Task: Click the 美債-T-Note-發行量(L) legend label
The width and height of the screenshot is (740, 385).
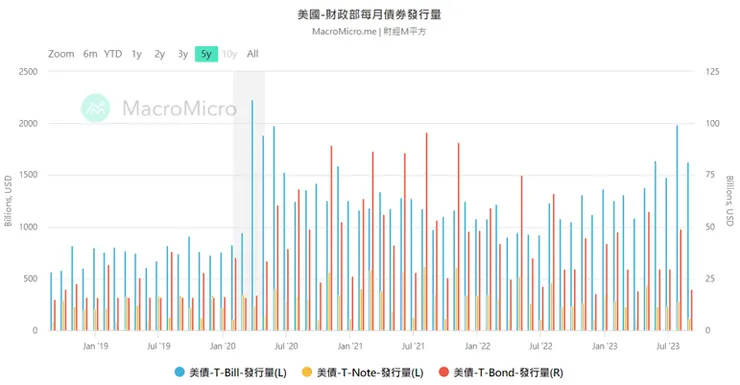Action: tap(370, 372)
